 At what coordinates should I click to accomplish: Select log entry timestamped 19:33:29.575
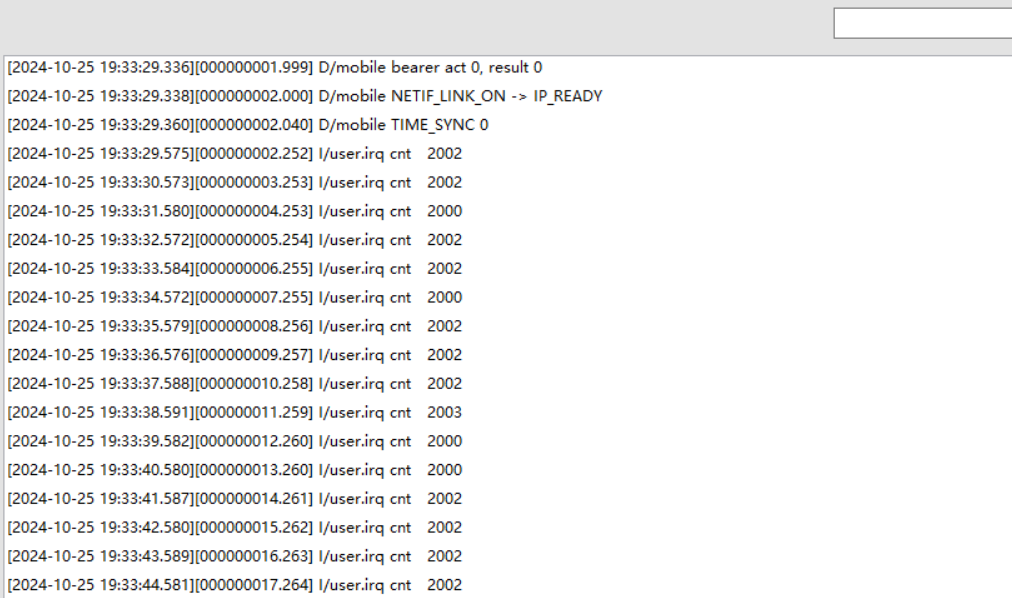(x=235, y=154)
